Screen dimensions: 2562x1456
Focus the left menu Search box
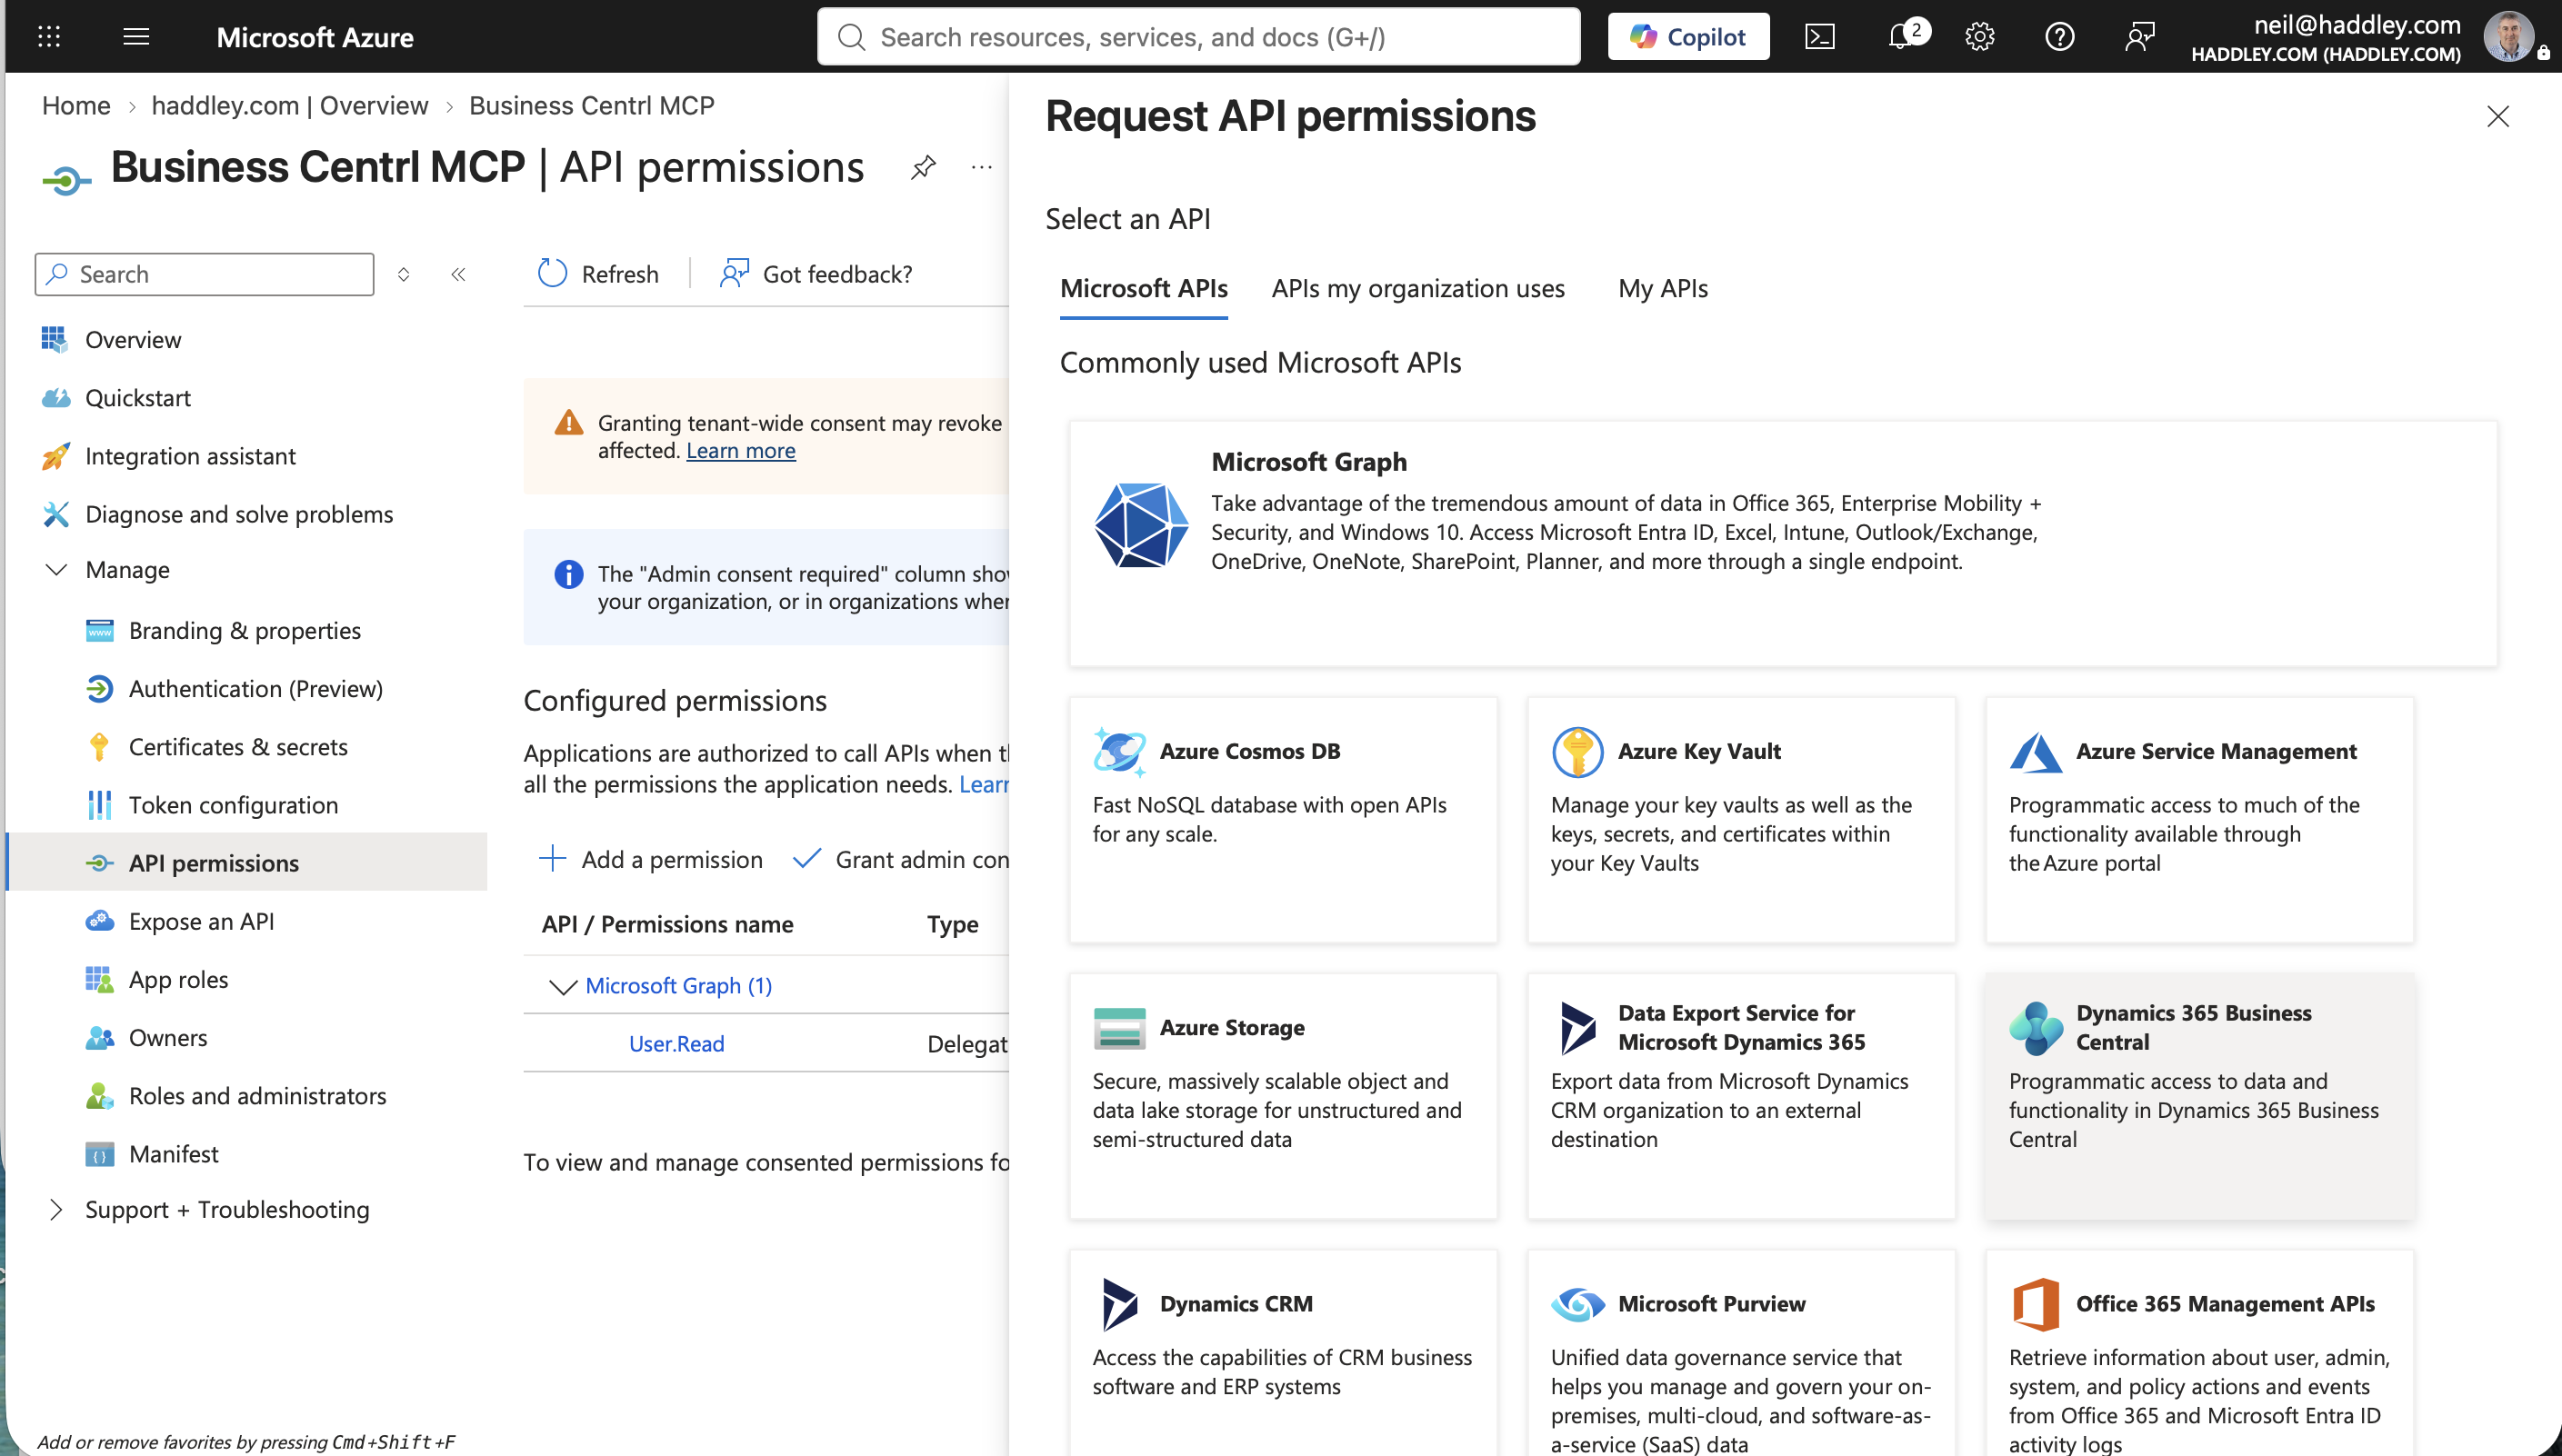pyautogui.click(x=204, y=274)
